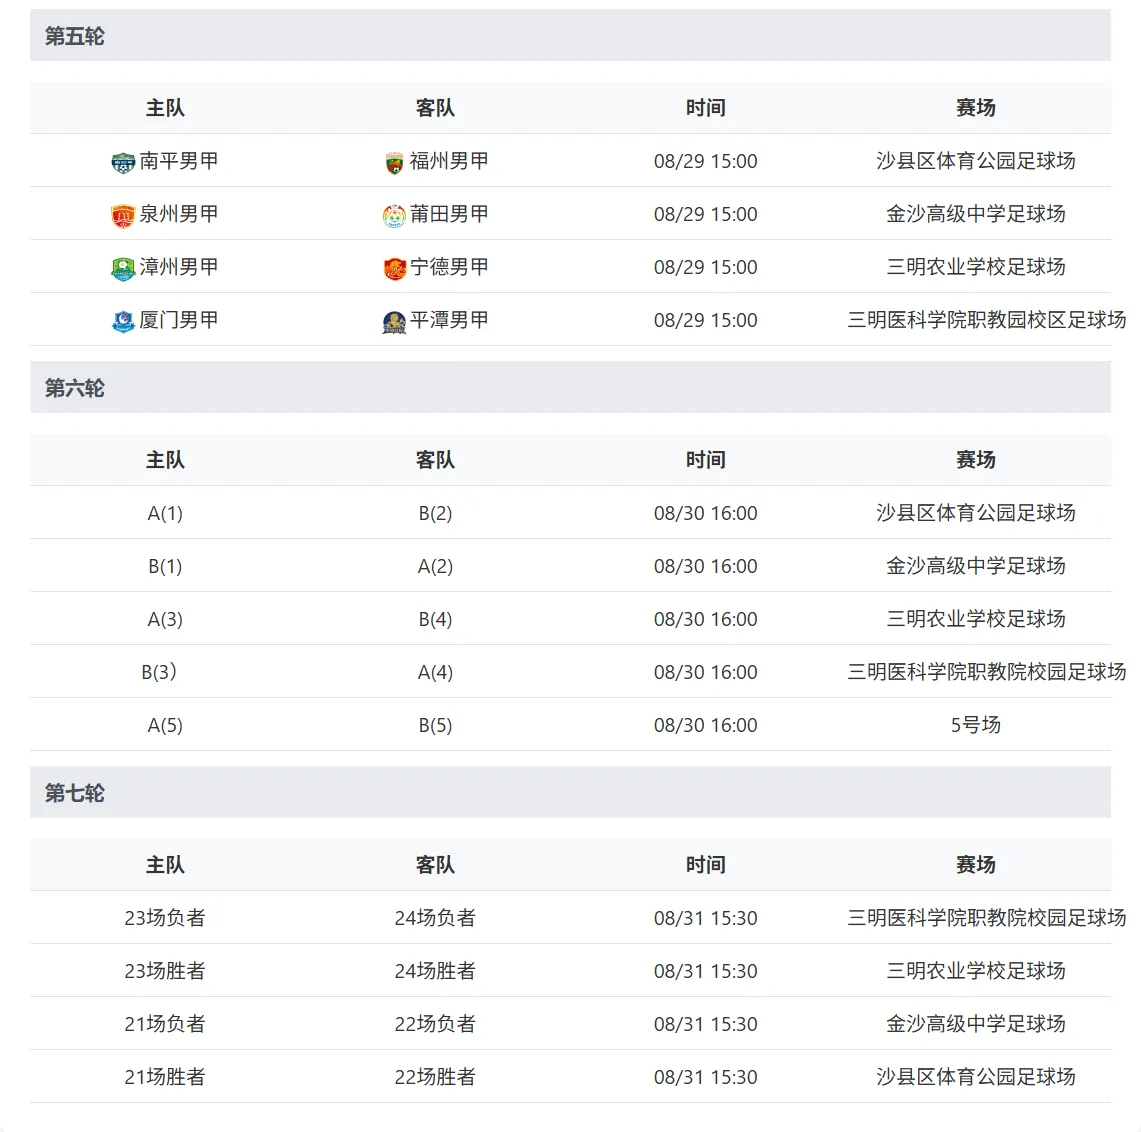Click home team cell A(3)

165,619
